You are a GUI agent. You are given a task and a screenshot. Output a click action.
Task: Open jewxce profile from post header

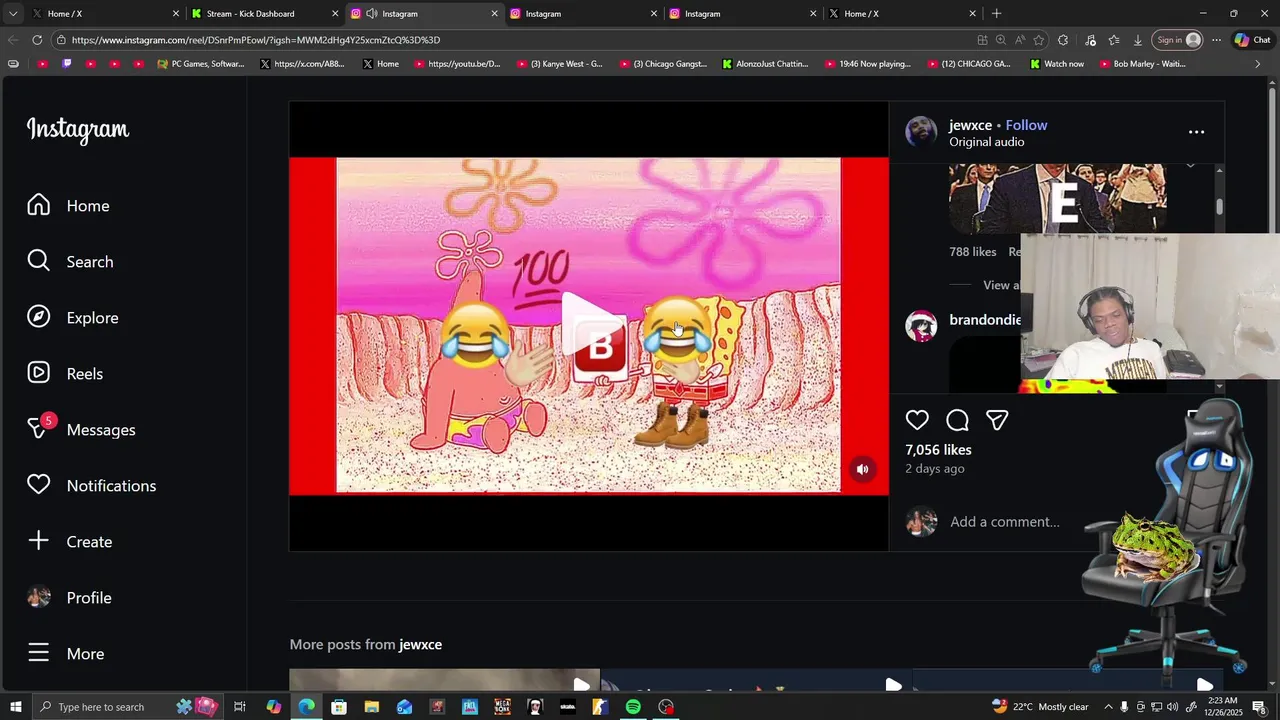(x=970, y=125)
